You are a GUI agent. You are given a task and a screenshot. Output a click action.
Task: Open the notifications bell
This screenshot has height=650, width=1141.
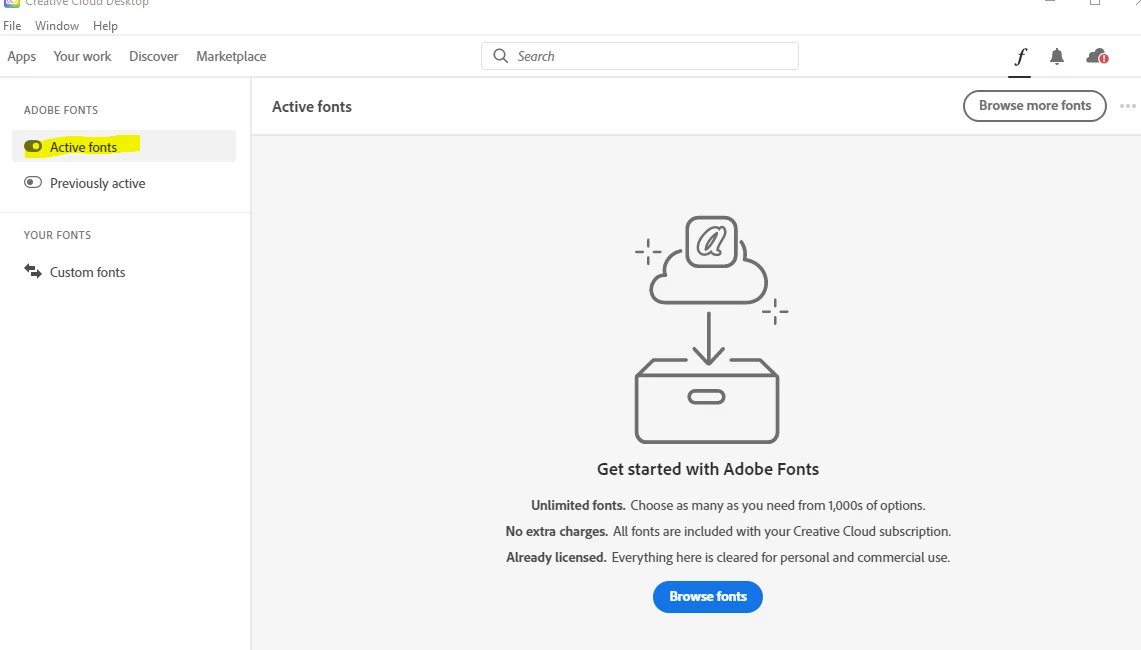pos(1057,57)
